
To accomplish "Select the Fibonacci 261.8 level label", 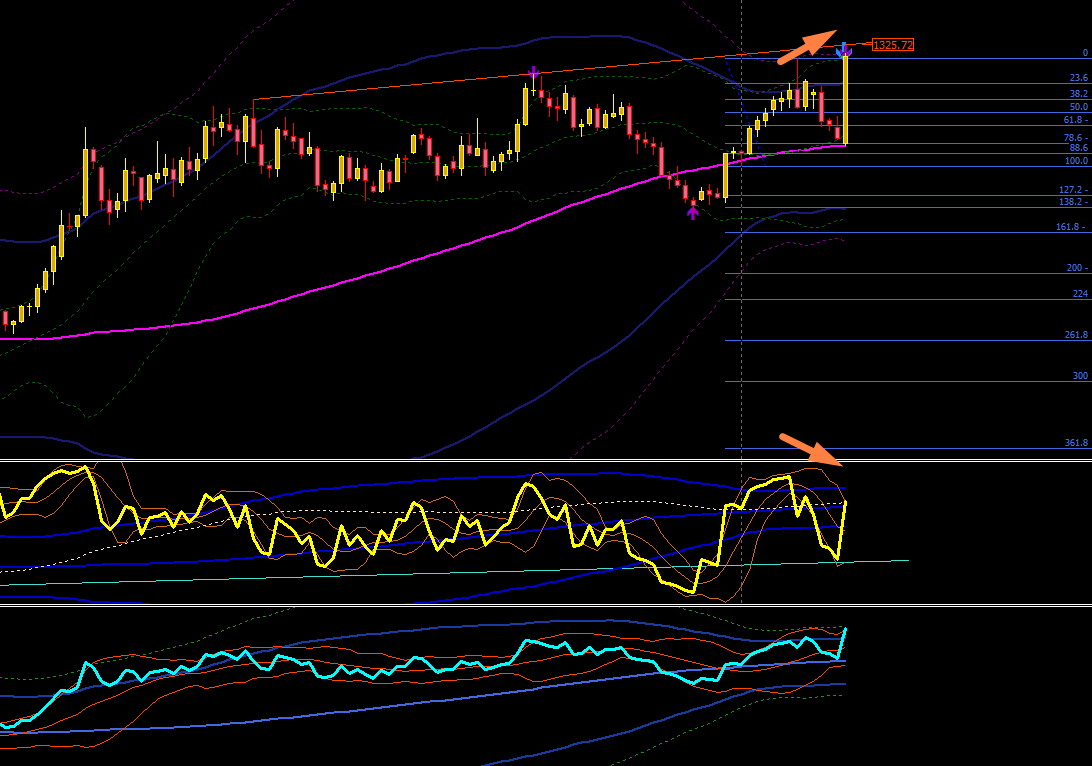I will pyautogui.click(x=1076, y=335).
